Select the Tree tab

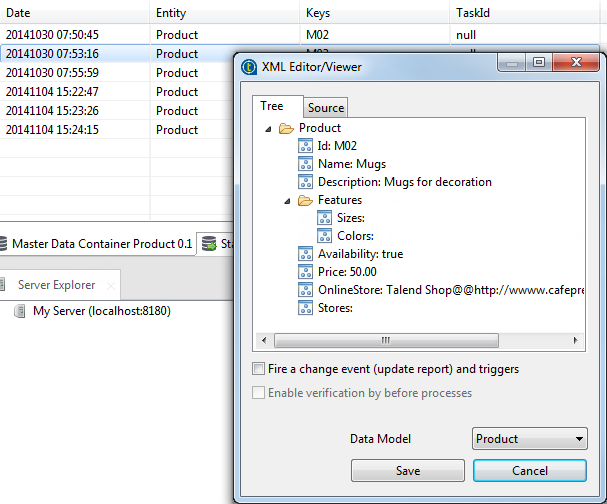pyautogui.click(x=272, y=106)
